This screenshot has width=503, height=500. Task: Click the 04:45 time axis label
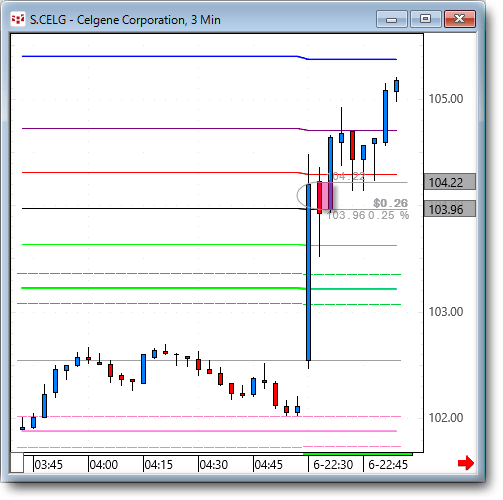point(269,465)
